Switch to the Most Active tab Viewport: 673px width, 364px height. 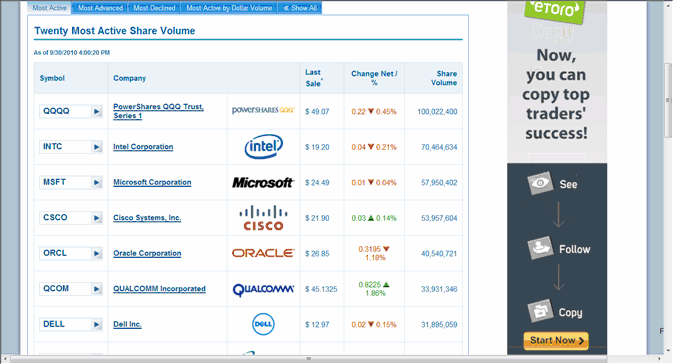pyautogui.click(x=49, y=8)
